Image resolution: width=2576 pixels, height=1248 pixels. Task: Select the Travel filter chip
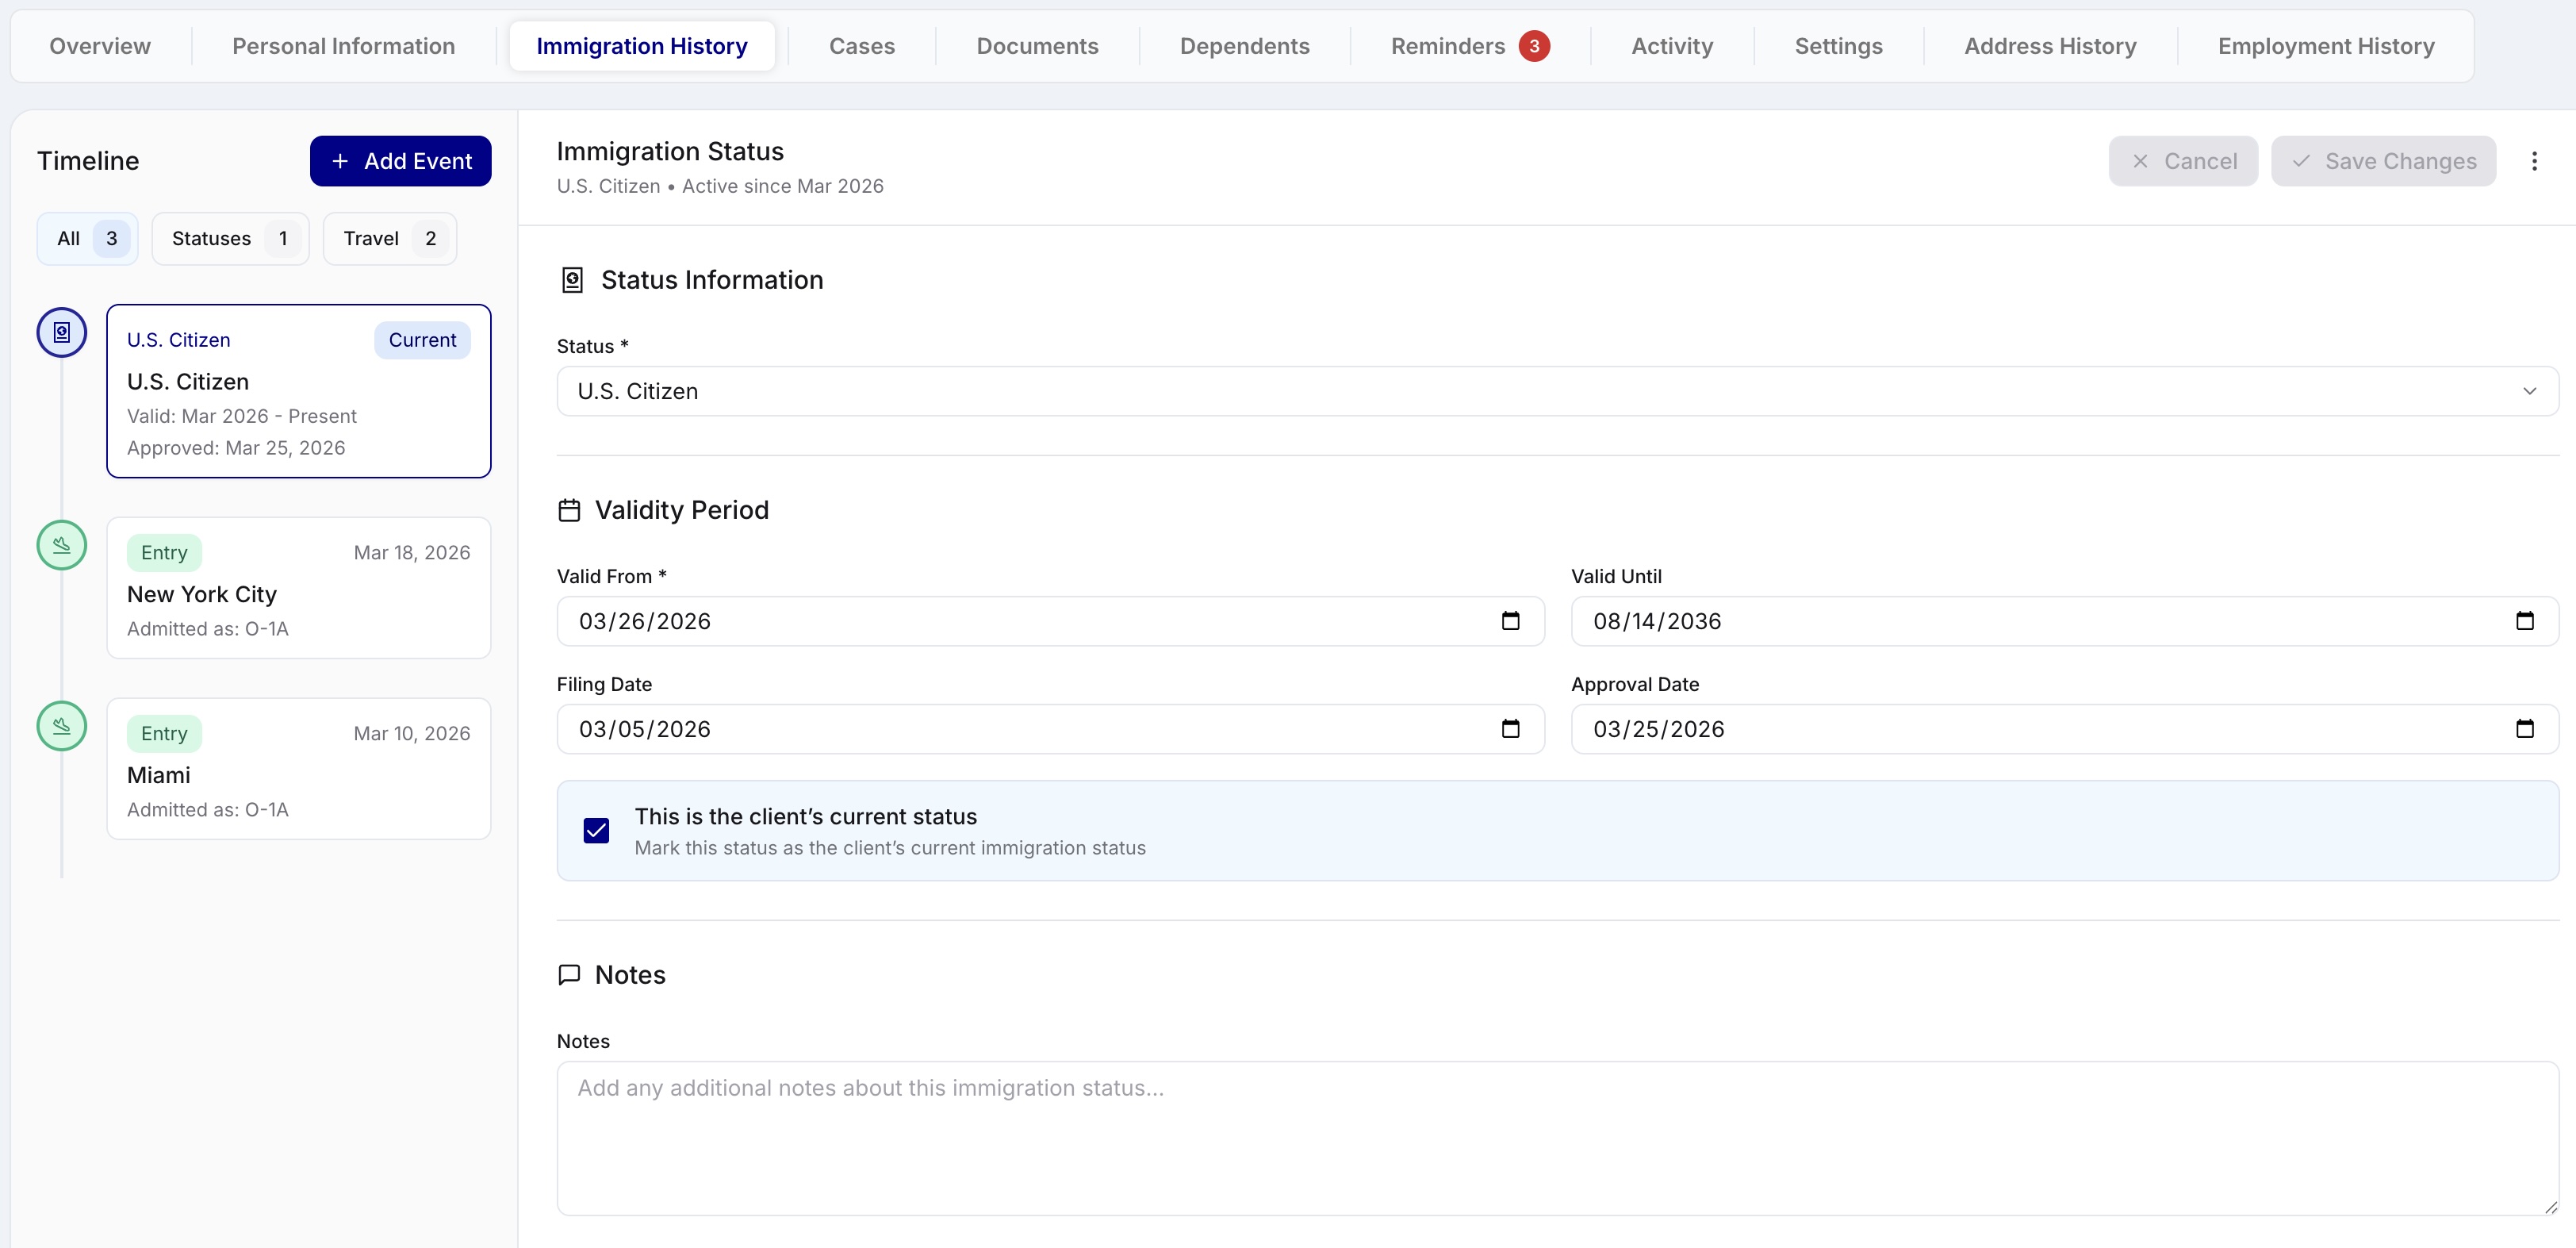tap(388, 238)
